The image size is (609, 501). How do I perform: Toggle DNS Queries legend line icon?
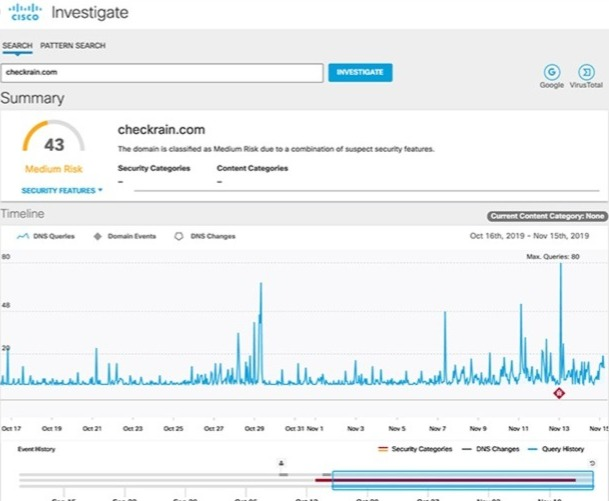tap(23, 236)
